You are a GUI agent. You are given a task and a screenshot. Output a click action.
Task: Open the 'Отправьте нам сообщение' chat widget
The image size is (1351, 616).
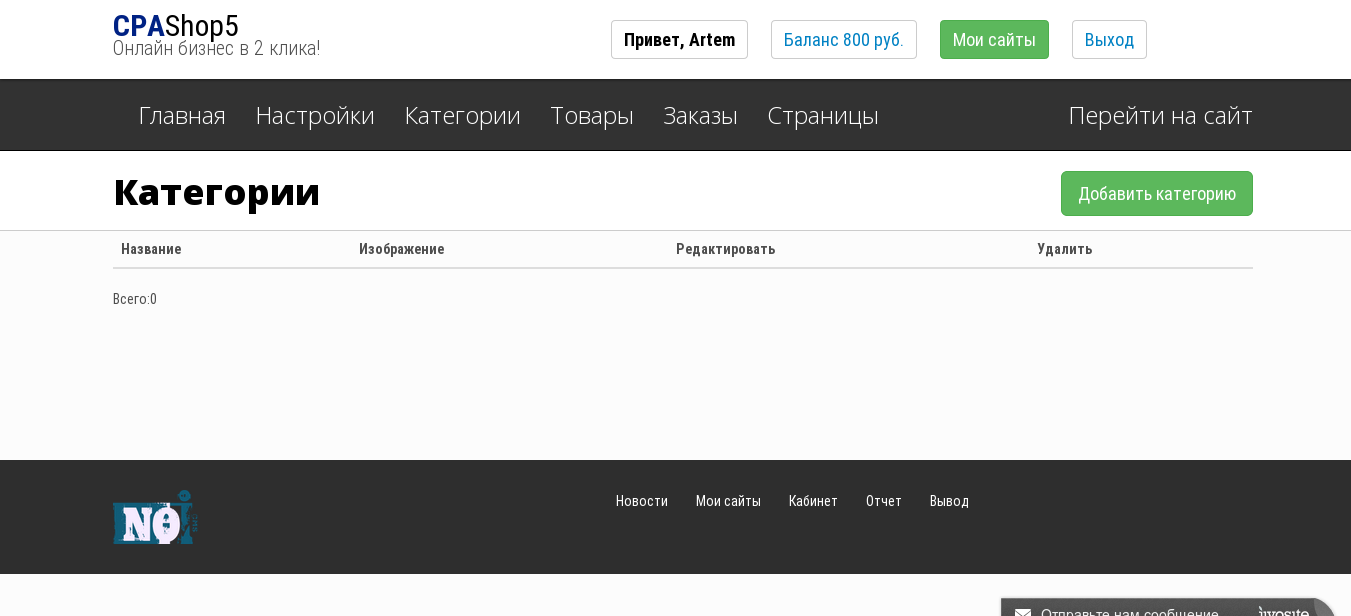tap(1168, 608)
